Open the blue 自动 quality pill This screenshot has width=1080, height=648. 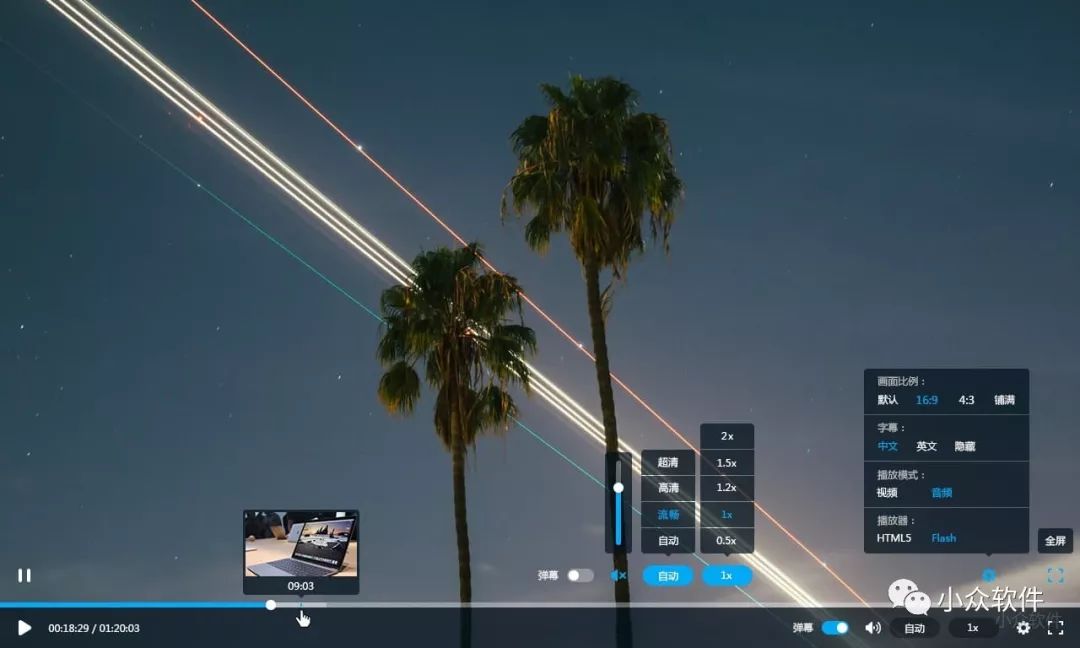click(668, 576)
